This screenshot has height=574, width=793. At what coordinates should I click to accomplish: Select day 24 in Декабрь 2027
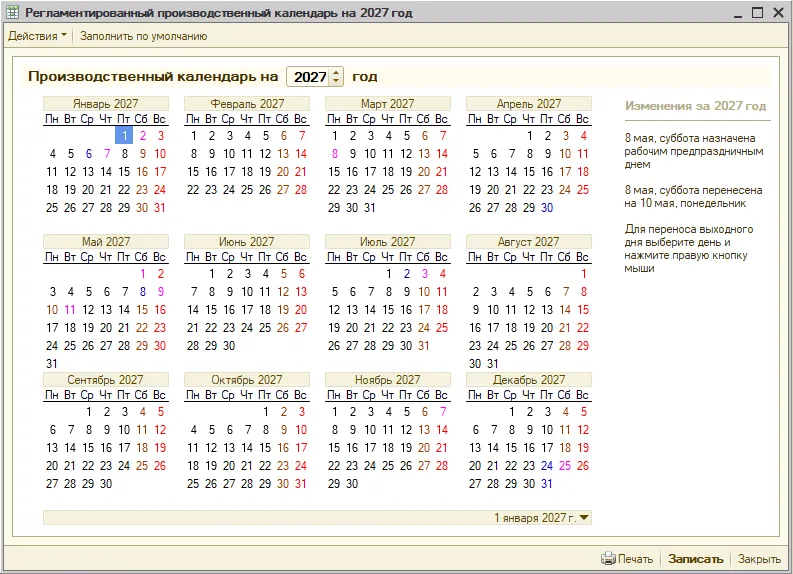tap(547, 466)
